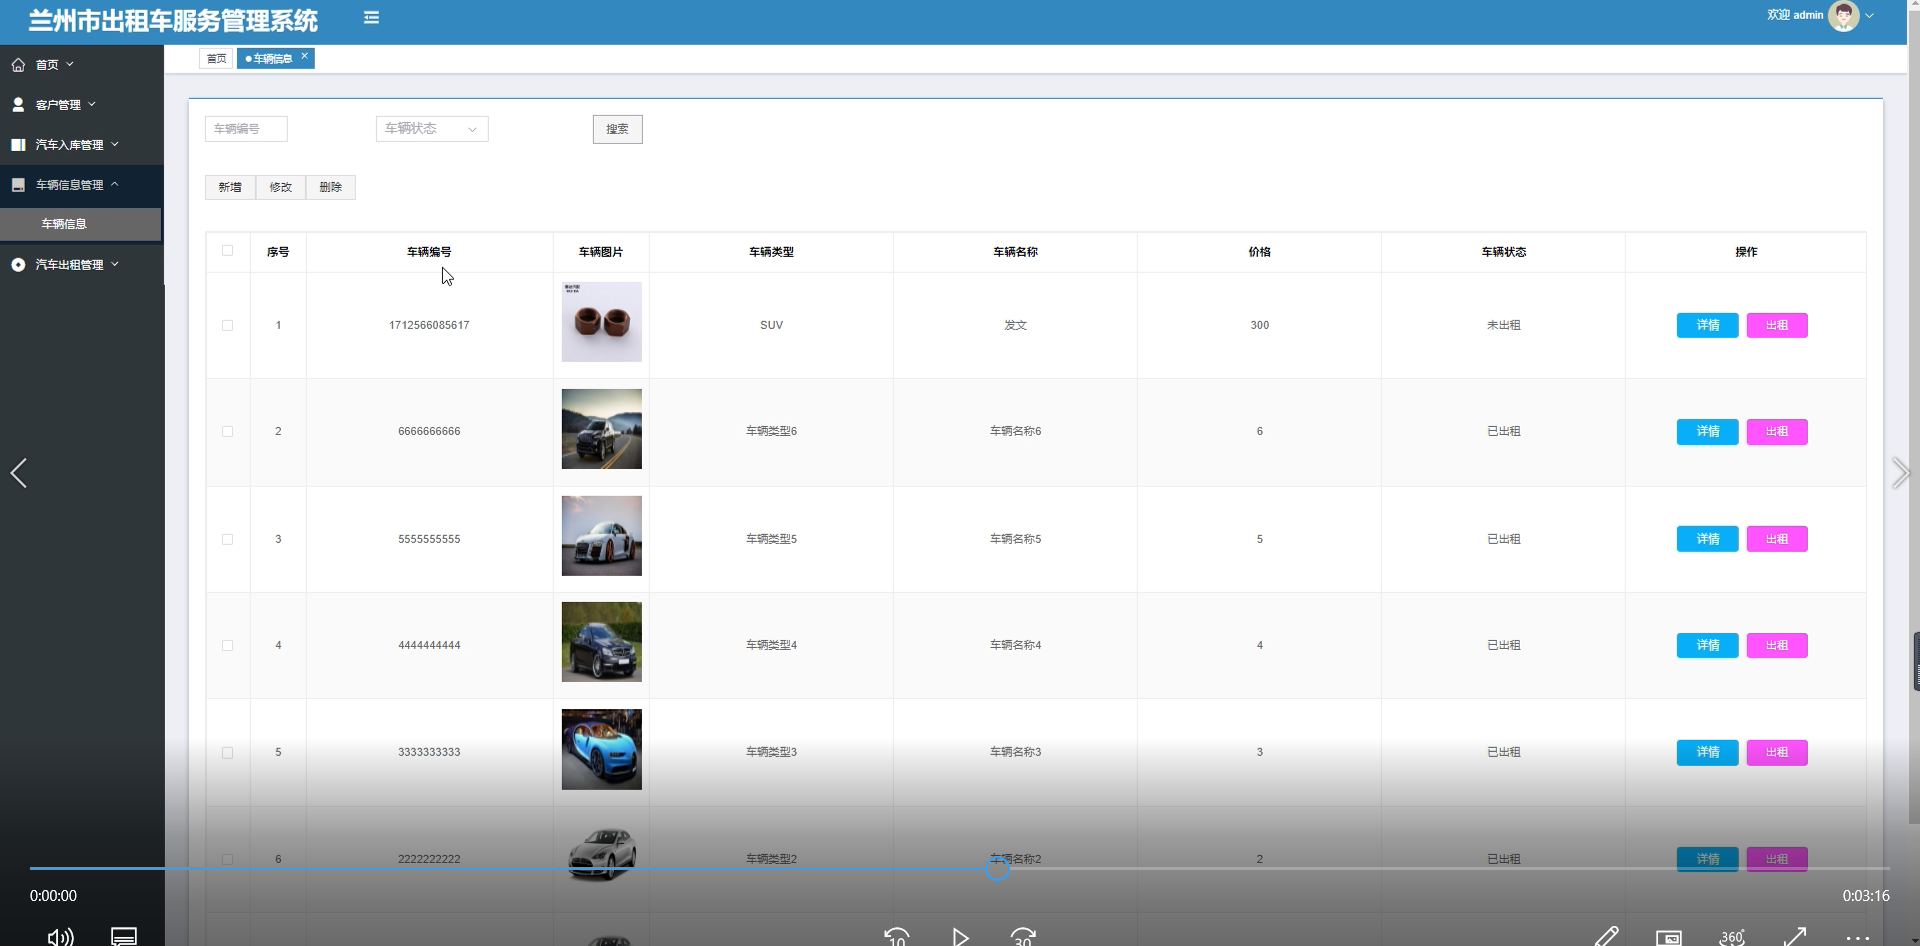Check the row 2 checkbox for 6666666666
This screenshot has width=1920, height=946.
tap(228, 432)
